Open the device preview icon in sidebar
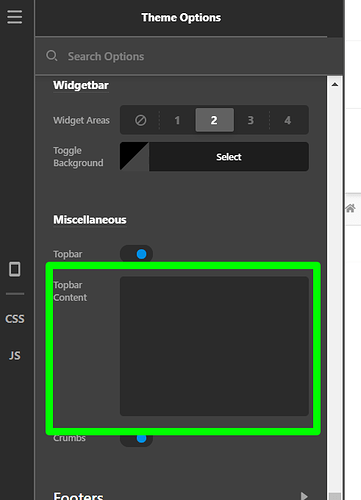Viewport: 361px width, 500px height. point(15,269)
